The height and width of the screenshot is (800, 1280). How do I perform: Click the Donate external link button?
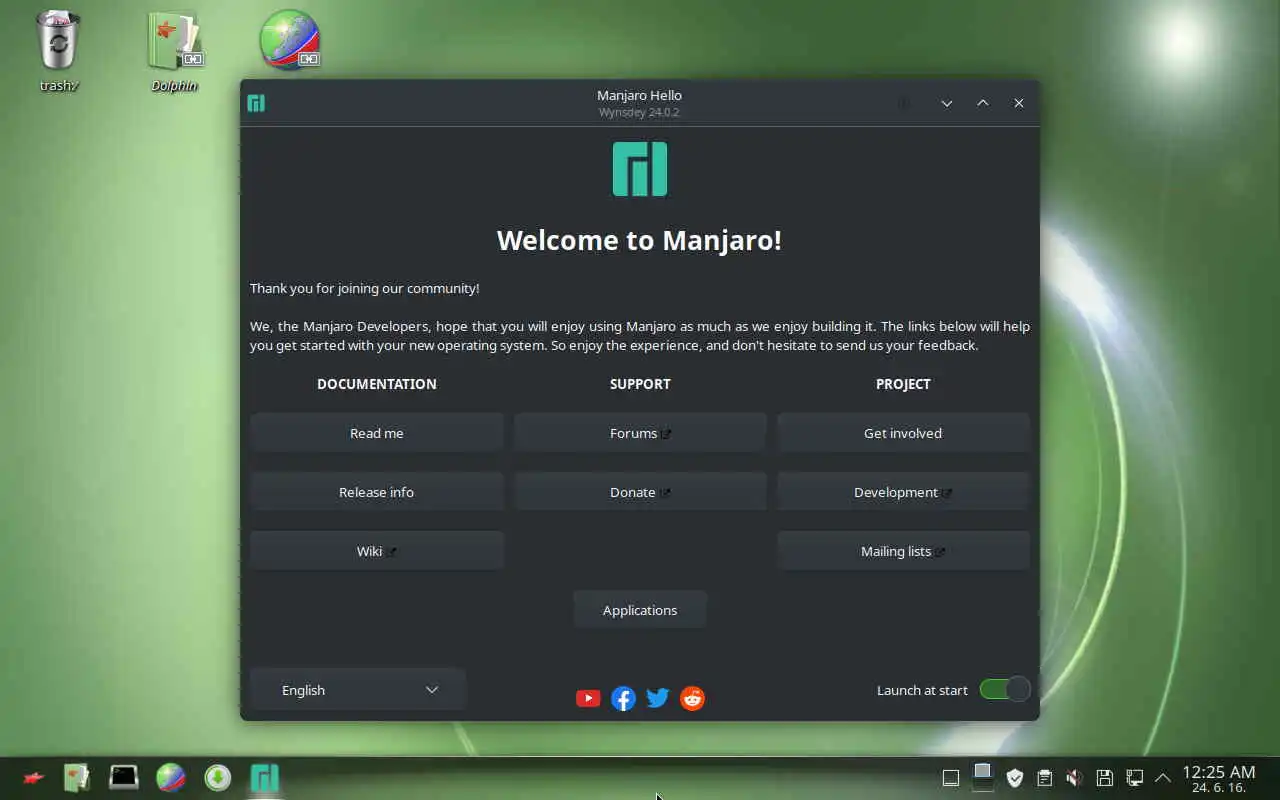[x=640, y=492]
